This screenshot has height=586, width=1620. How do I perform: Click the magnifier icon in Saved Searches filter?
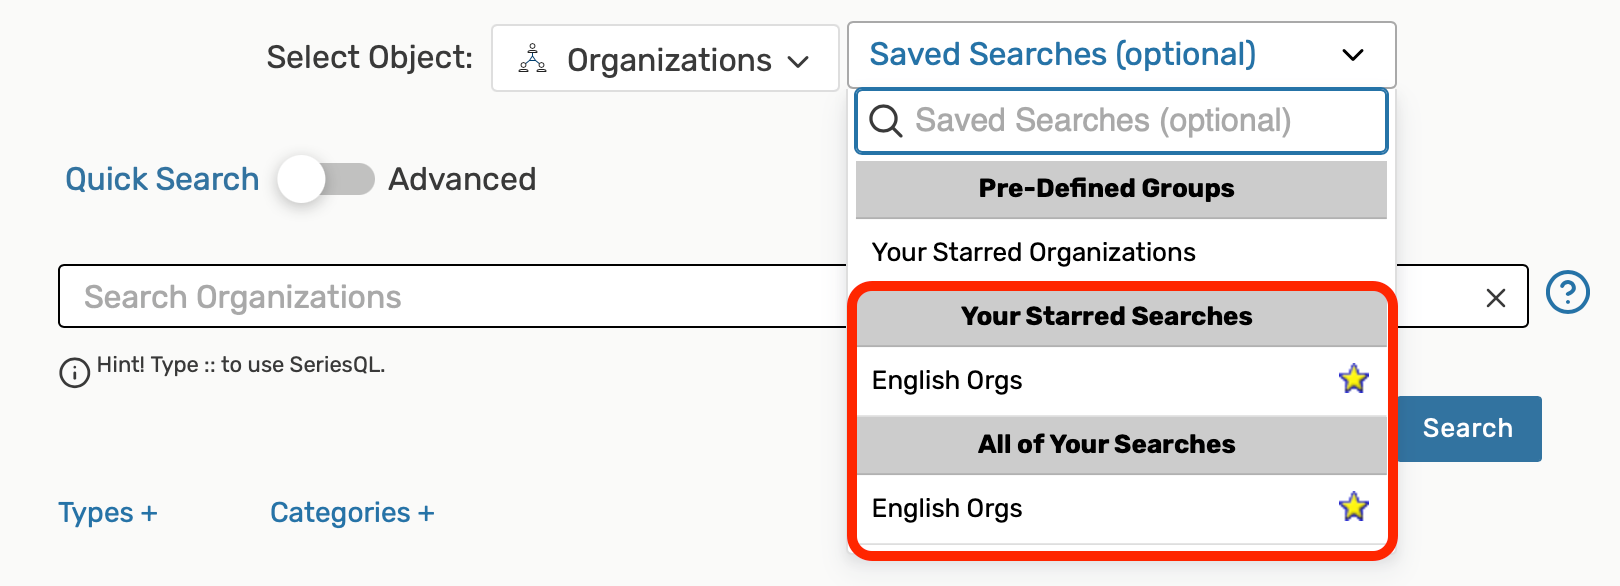(885, 121)
